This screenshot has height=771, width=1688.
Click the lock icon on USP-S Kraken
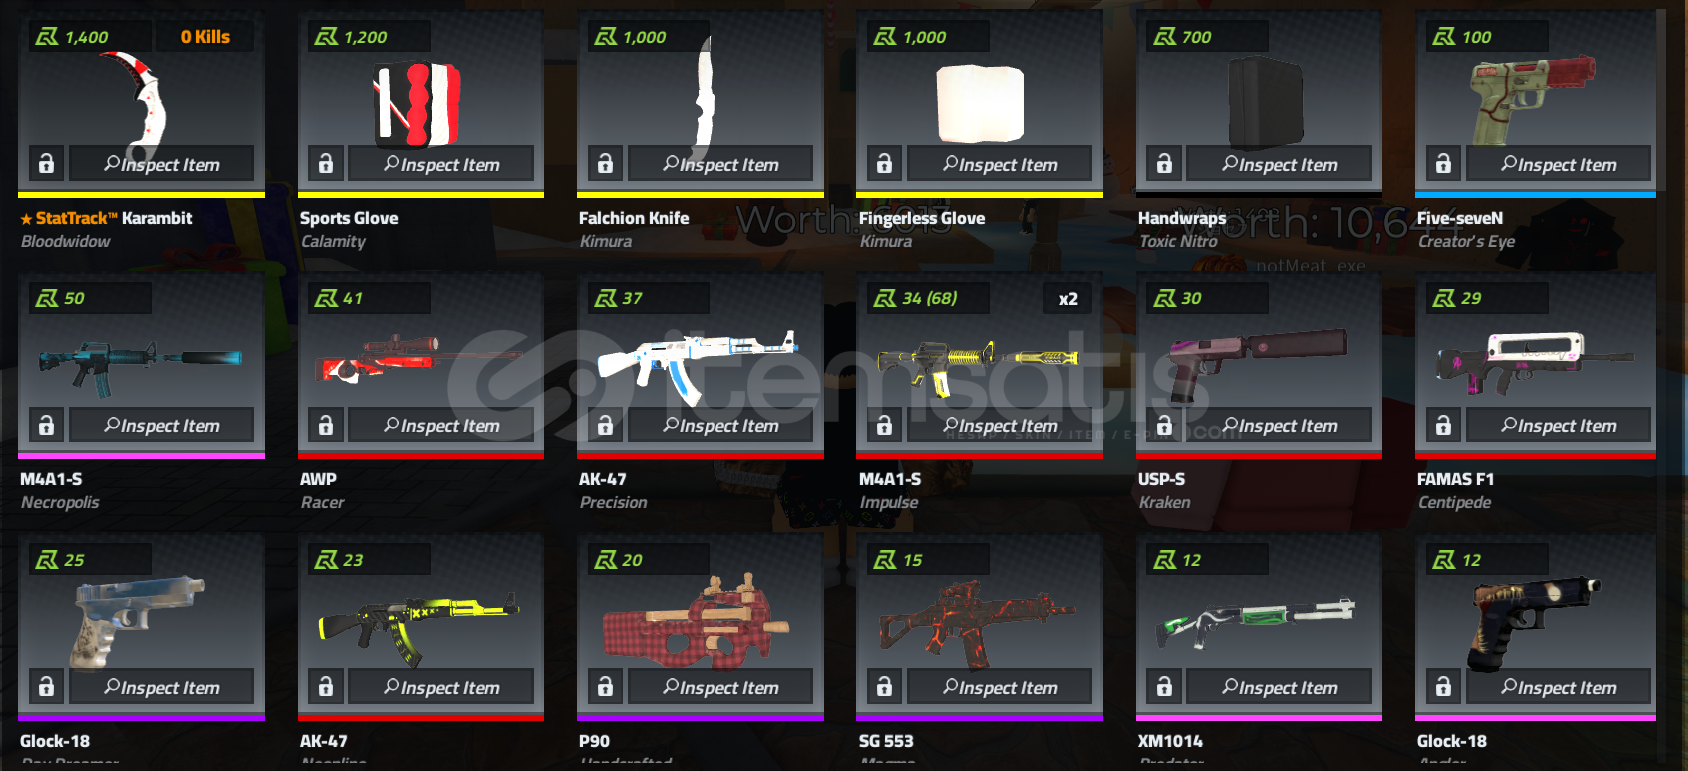[1164, 425]
